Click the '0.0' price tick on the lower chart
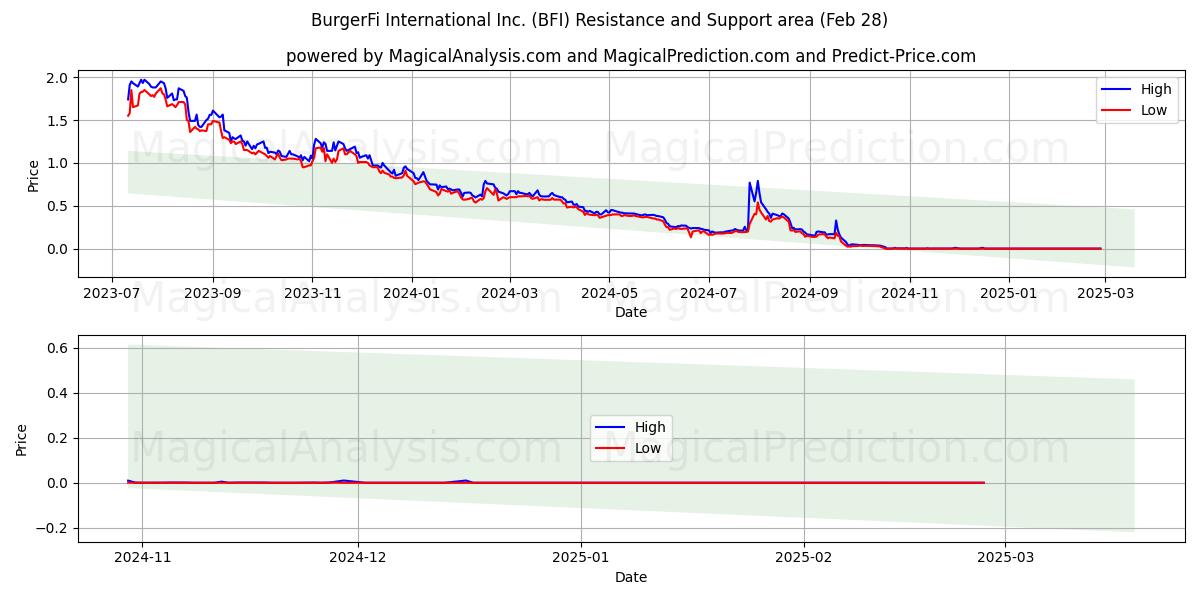1200x600 pixels. [58, 483]
